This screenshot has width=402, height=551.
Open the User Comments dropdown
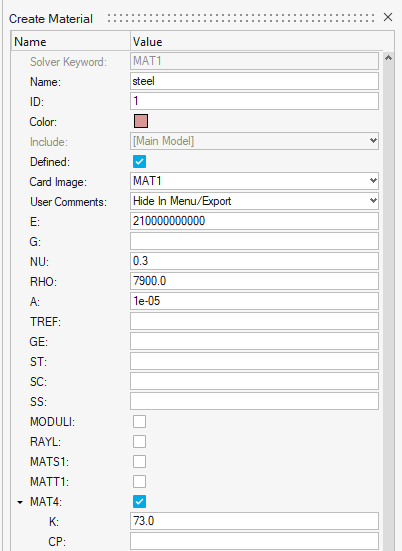pos(373,201)
